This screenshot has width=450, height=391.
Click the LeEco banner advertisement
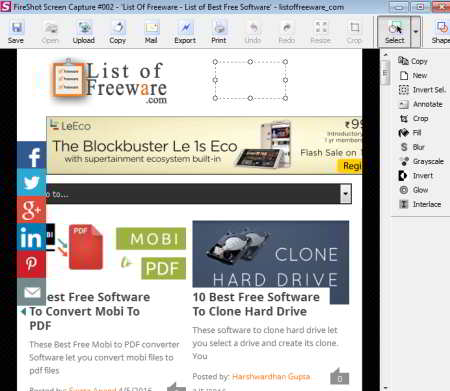click(x=204, y=145)
